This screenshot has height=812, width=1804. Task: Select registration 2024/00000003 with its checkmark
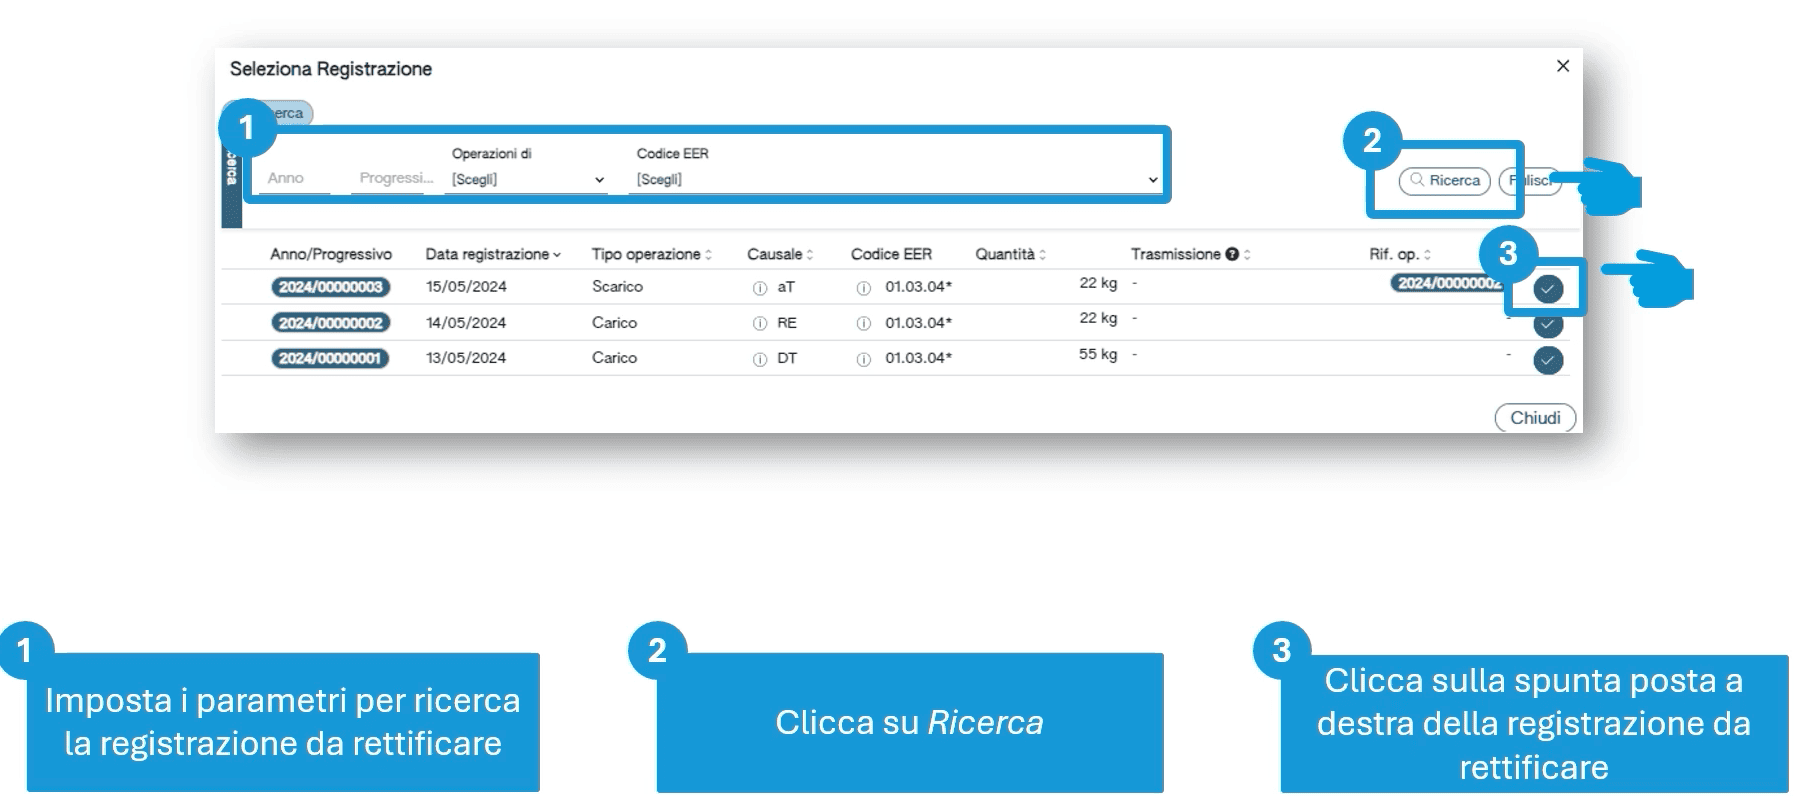point(1548,289)
